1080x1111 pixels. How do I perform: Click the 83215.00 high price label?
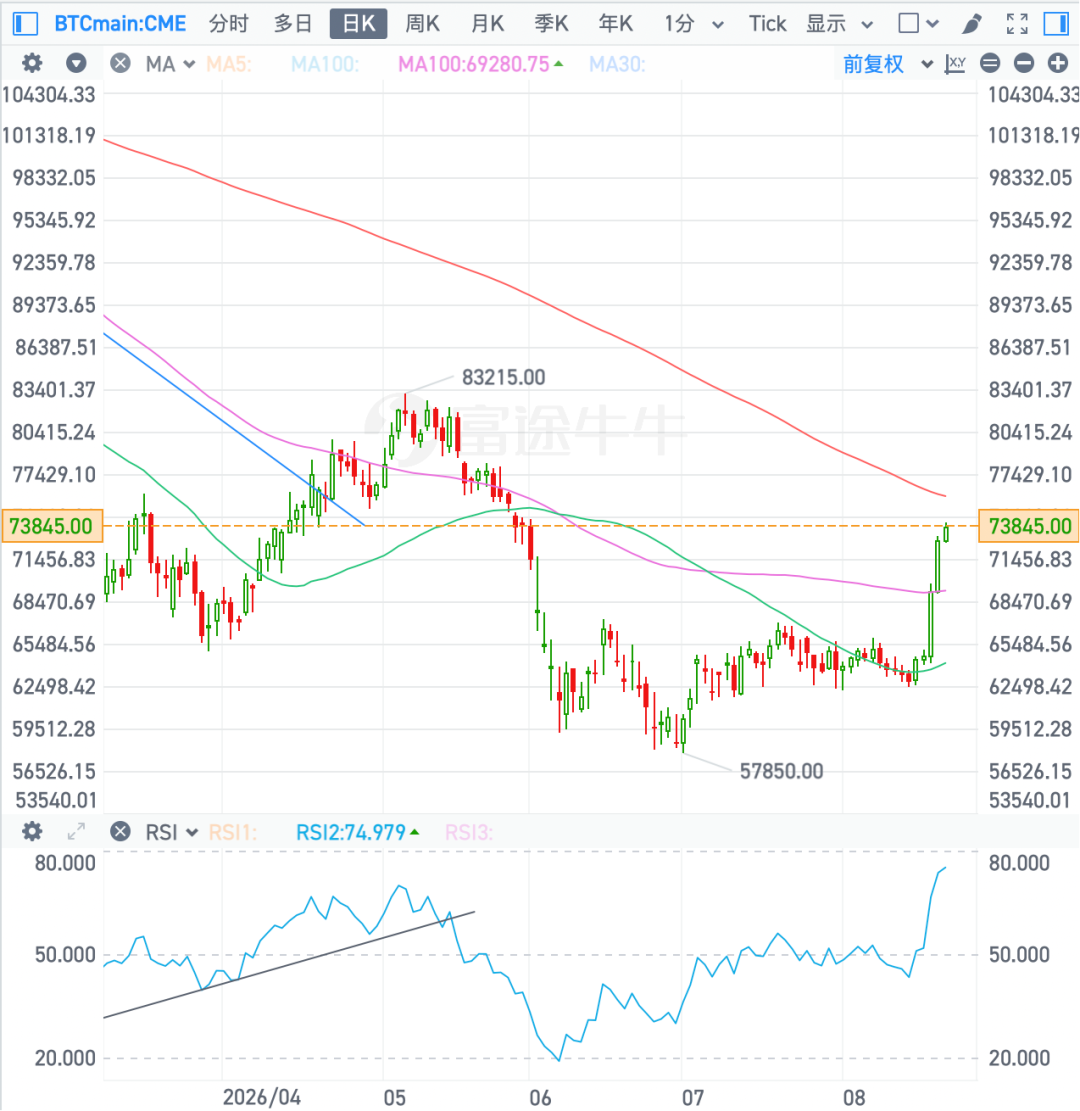pos(503,377)
